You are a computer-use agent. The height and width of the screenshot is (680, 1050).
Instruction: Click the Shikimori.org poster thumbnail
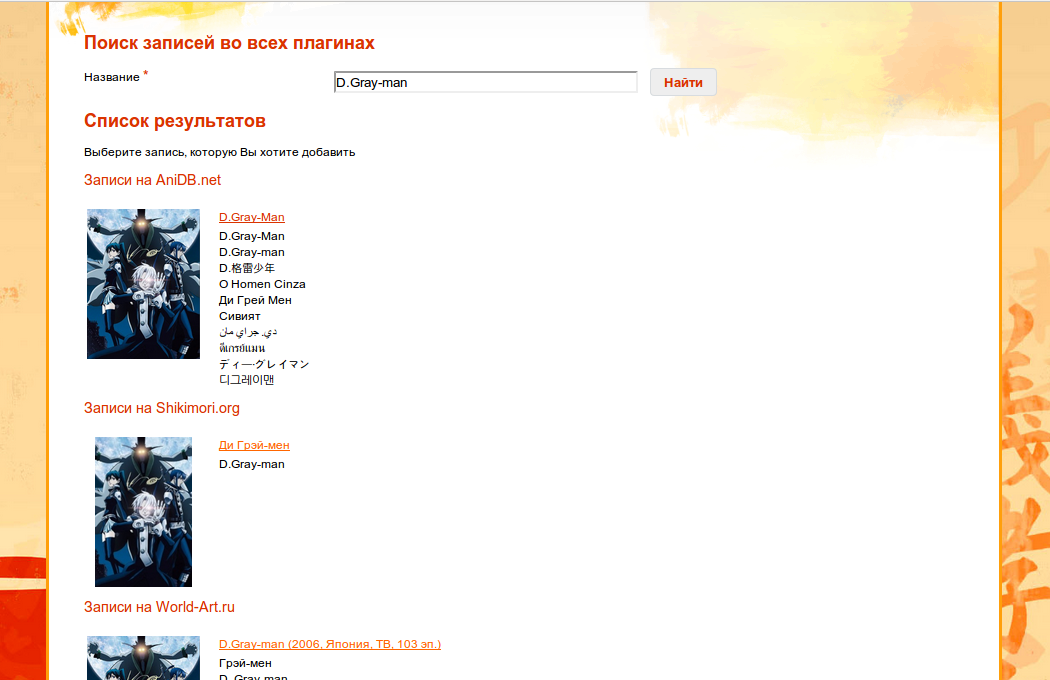(x=143, y=511)
